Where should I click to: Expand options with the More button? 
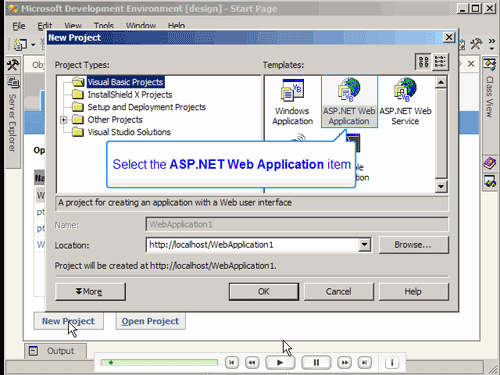coord(90,292)
